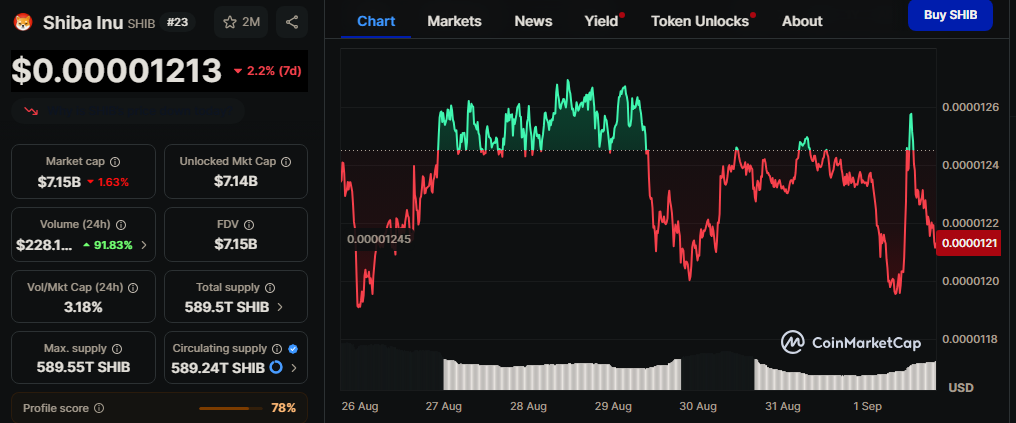Click Vol/Mkt Cap (24h) info icon

pos(133,287)
